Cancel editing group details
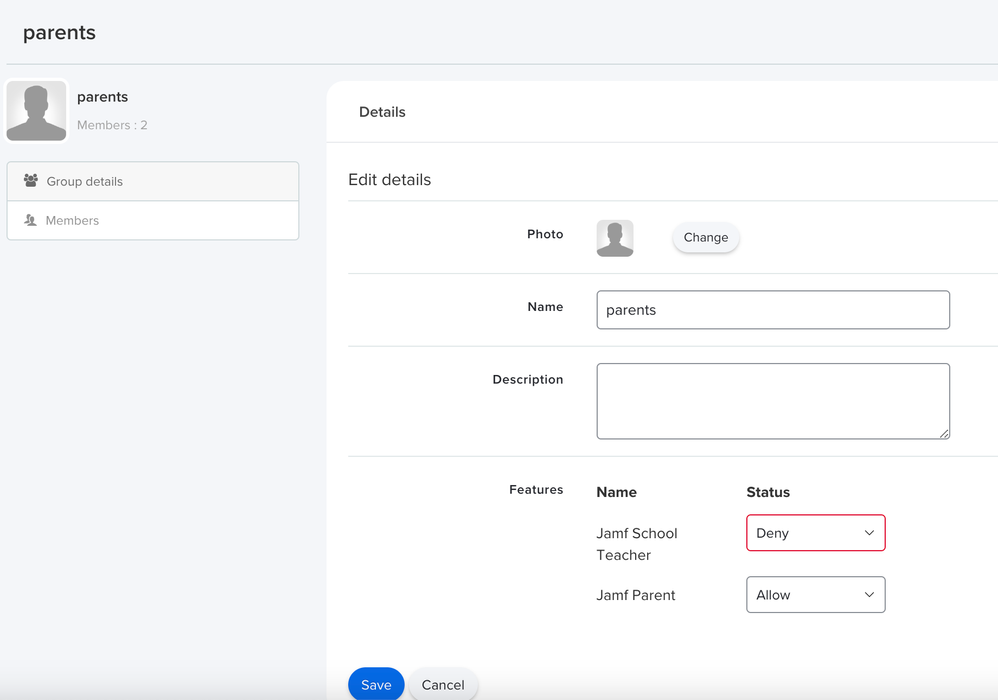Viewport: 998px width, 700px height. coord(443,684)
